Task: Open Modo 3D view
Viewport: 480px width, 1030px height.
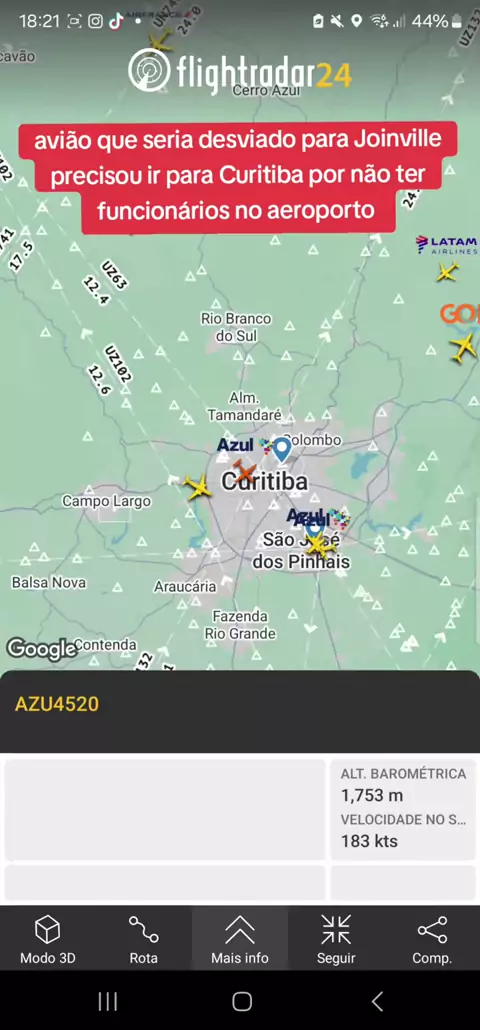Action: pos(47,938)
